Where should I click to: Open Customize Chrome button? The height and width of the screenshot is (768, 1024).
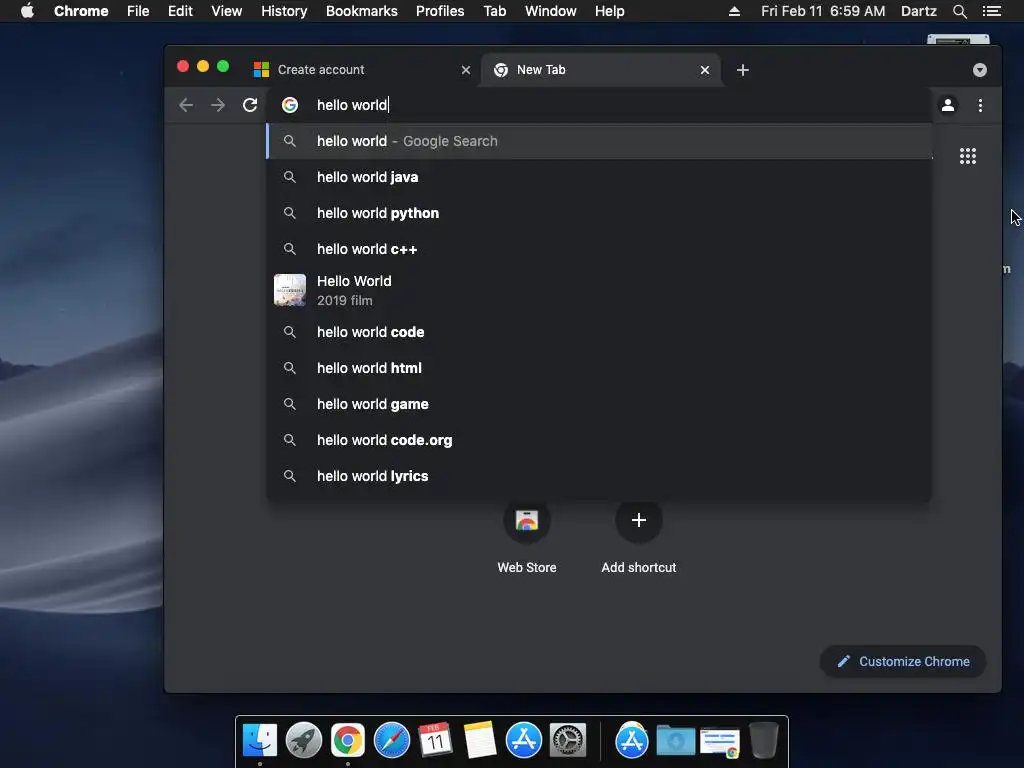pos(903,662)
